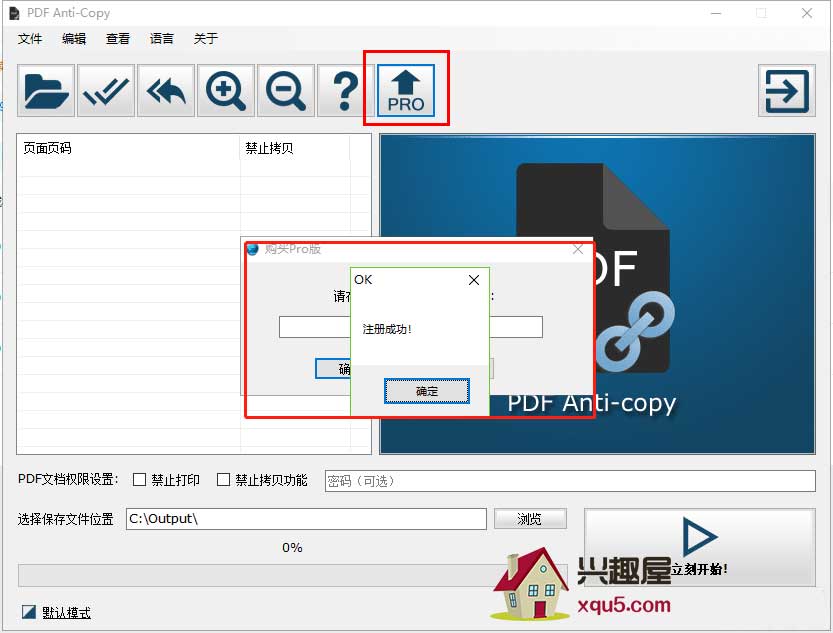
Task: Close the PDF Anti-Copy main window
Action: click(x=807, y=13)
